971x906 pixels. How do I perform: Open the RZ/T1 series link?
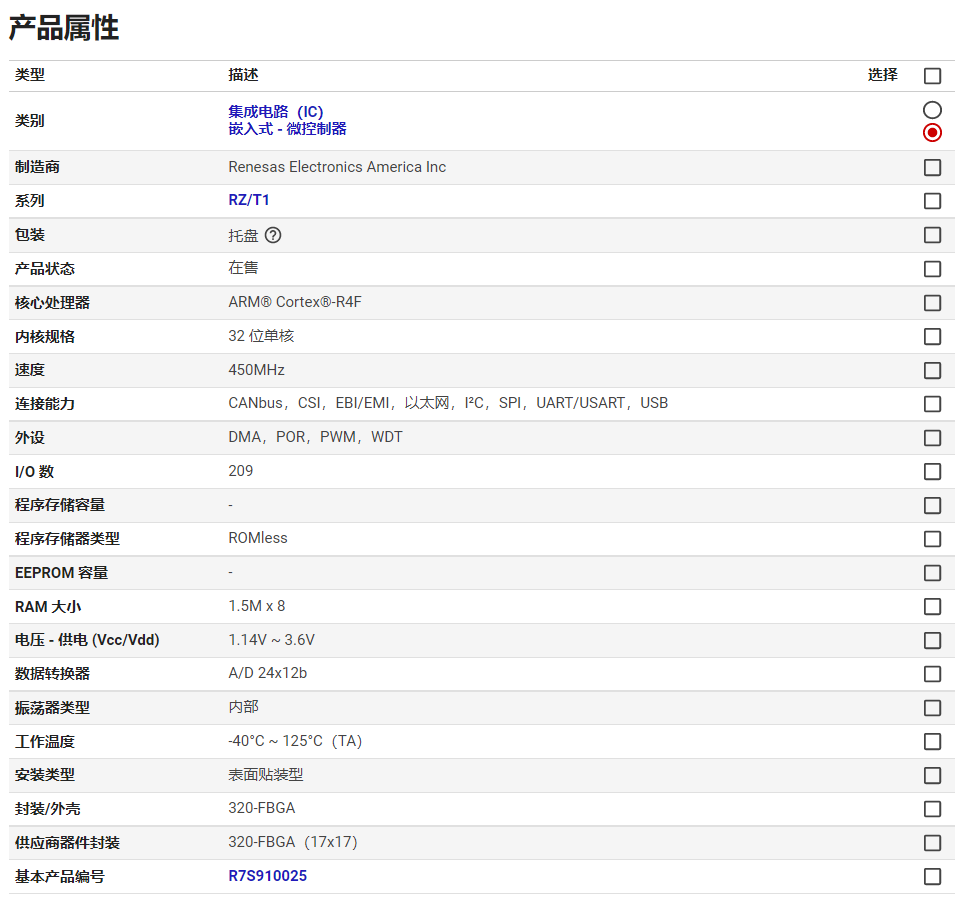point(249,200)
